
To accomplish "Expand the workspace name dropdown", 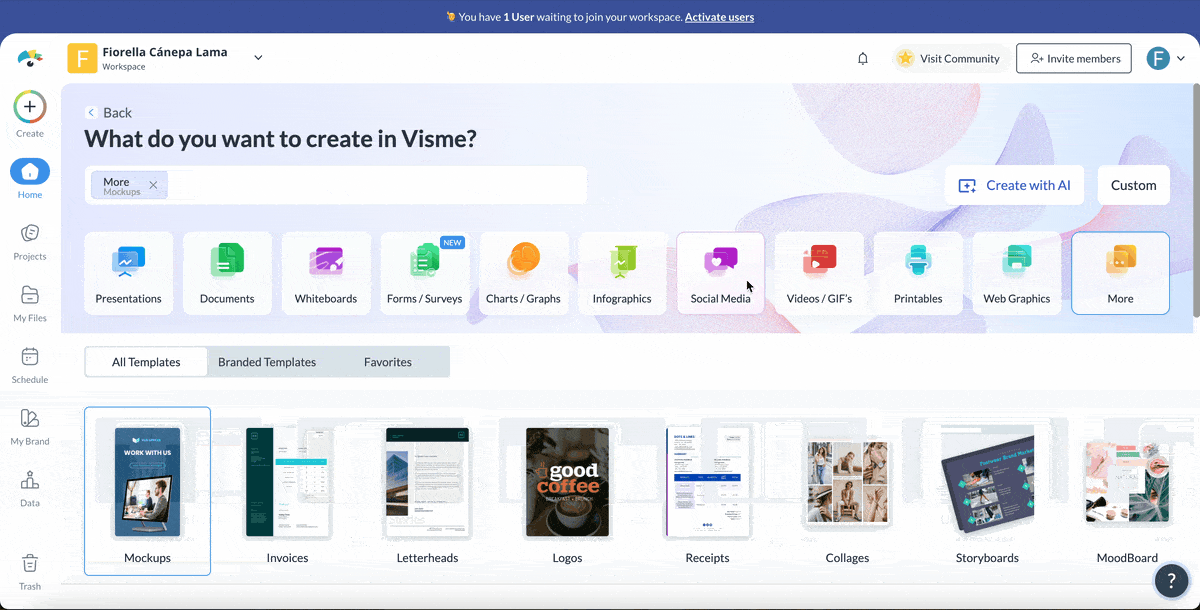I will [258, 57].
